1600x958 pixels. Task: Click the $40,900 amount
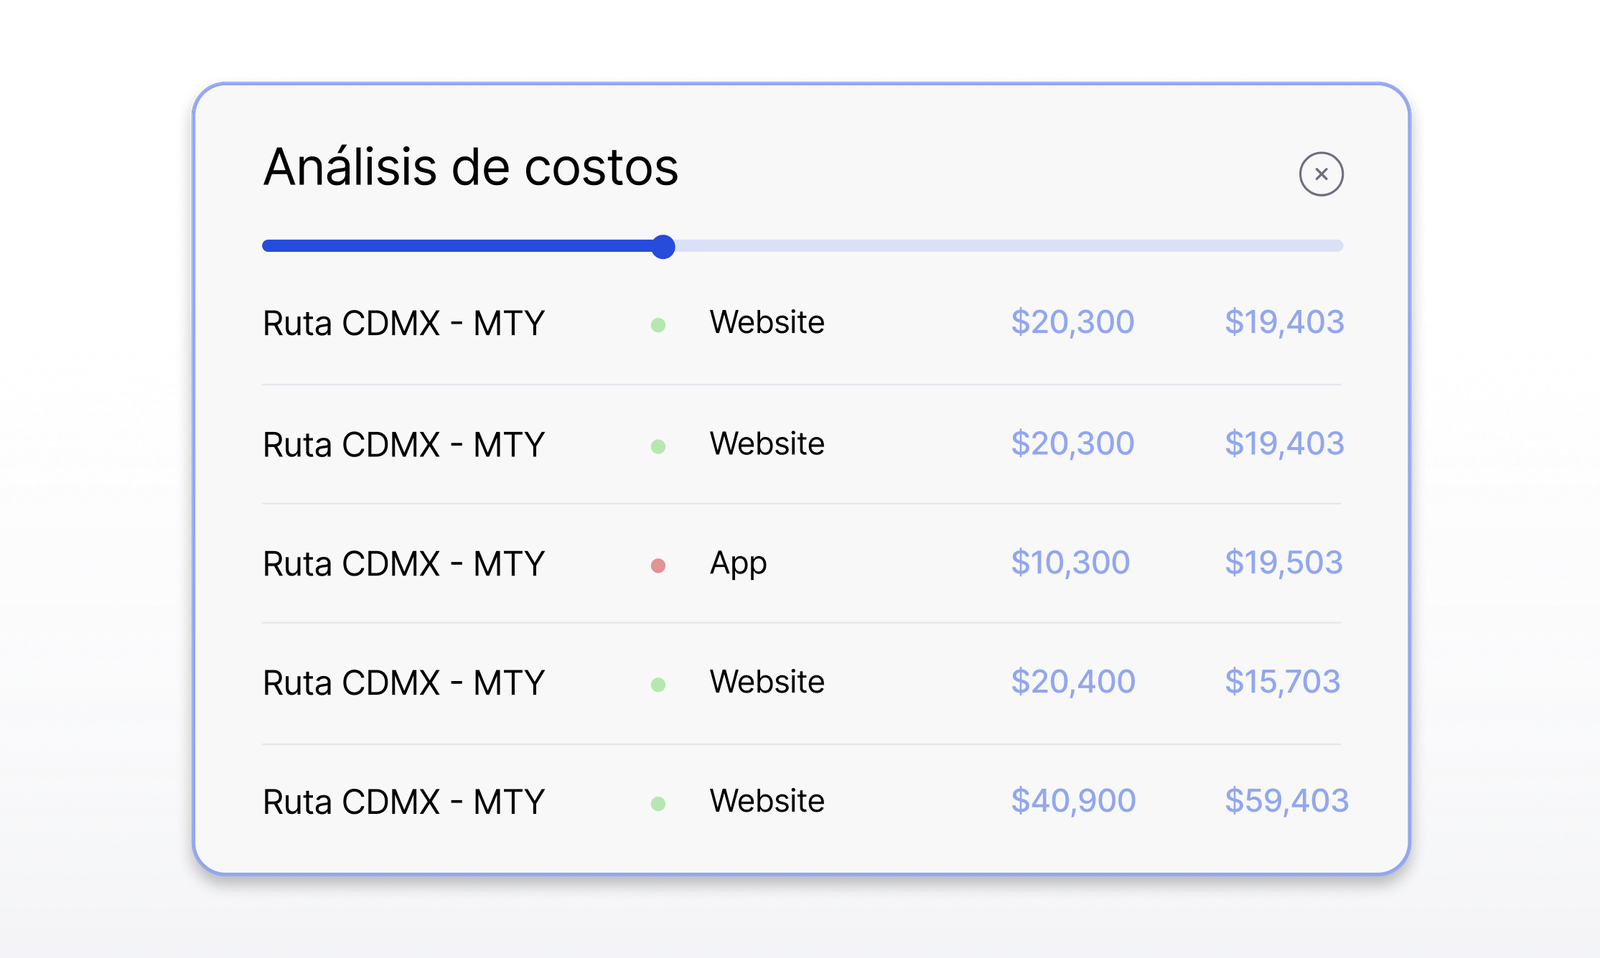tap(1073, 801)
